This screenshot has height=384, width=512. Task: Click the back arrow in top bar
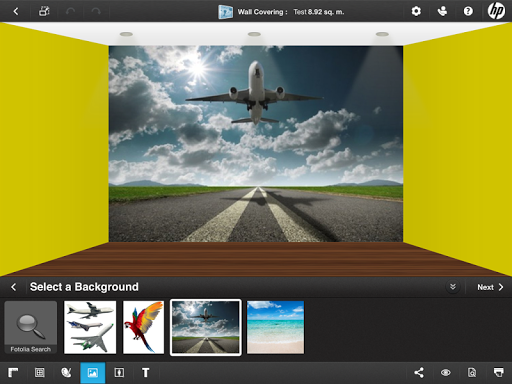[16, 11]
